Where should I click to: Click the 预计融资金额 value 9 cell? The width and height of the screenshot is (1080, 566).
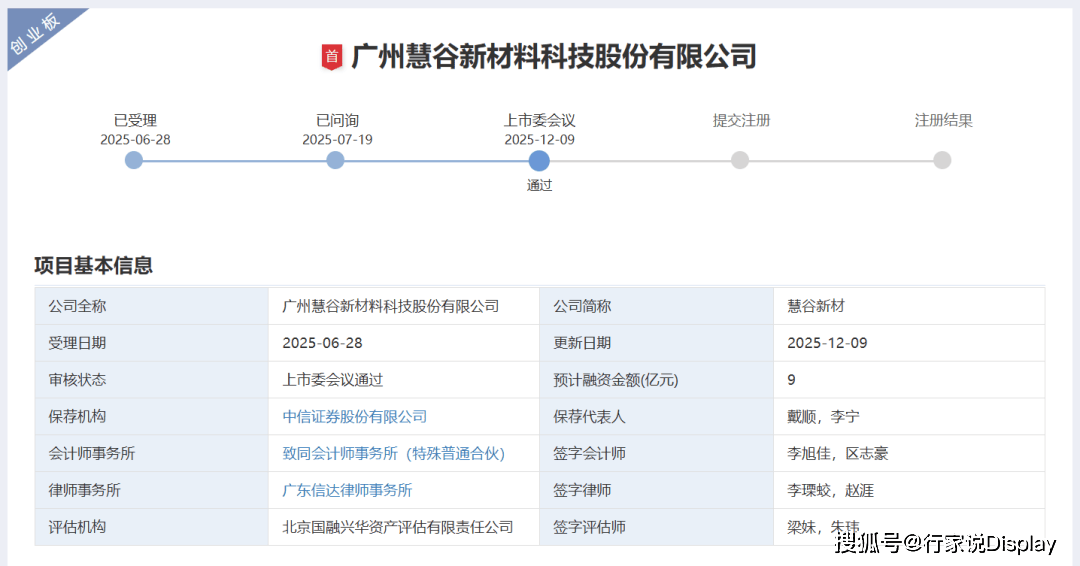click(x=792, y=380)
